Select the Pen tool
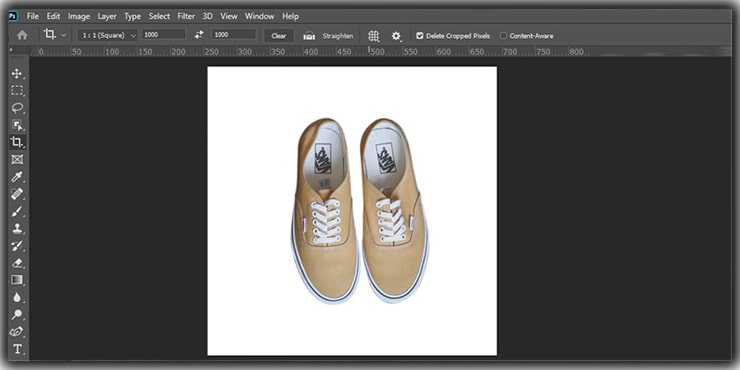The width and height of the screenshot is (740, 370). [x=17, y=332]
